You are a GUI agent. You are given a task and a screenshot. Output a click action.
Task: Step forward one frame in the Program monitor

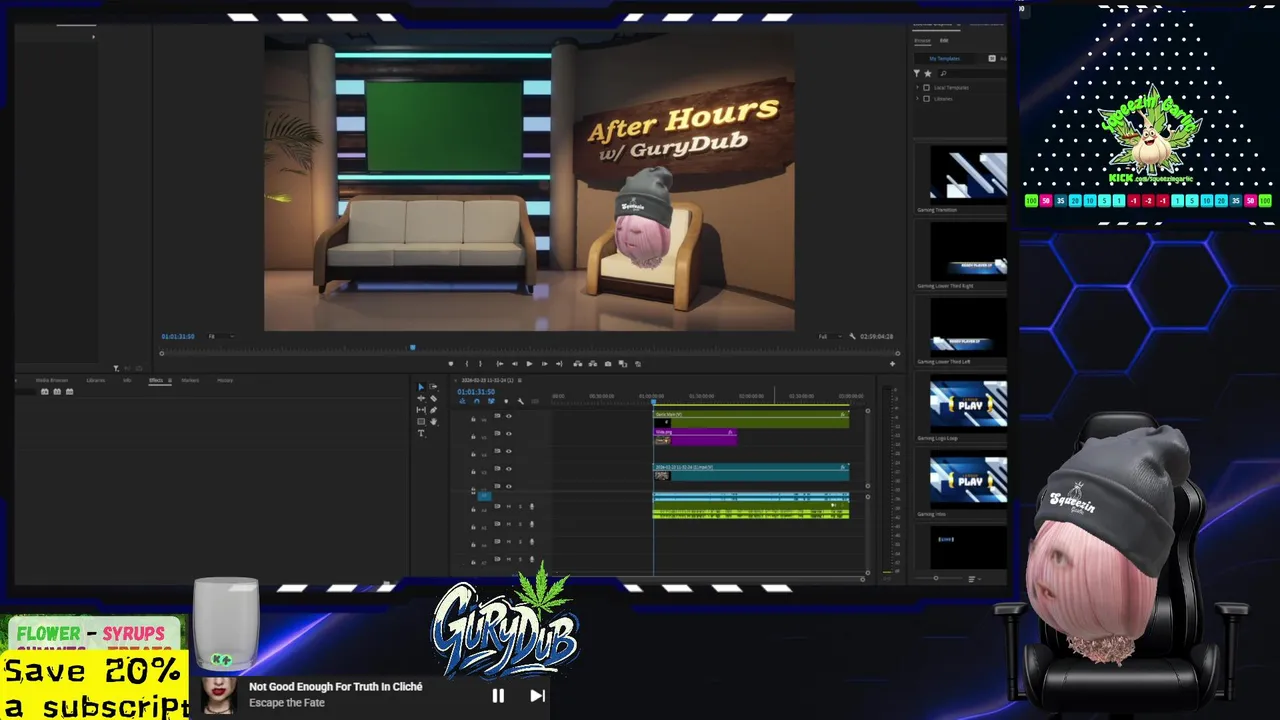(x=544, y=364)
